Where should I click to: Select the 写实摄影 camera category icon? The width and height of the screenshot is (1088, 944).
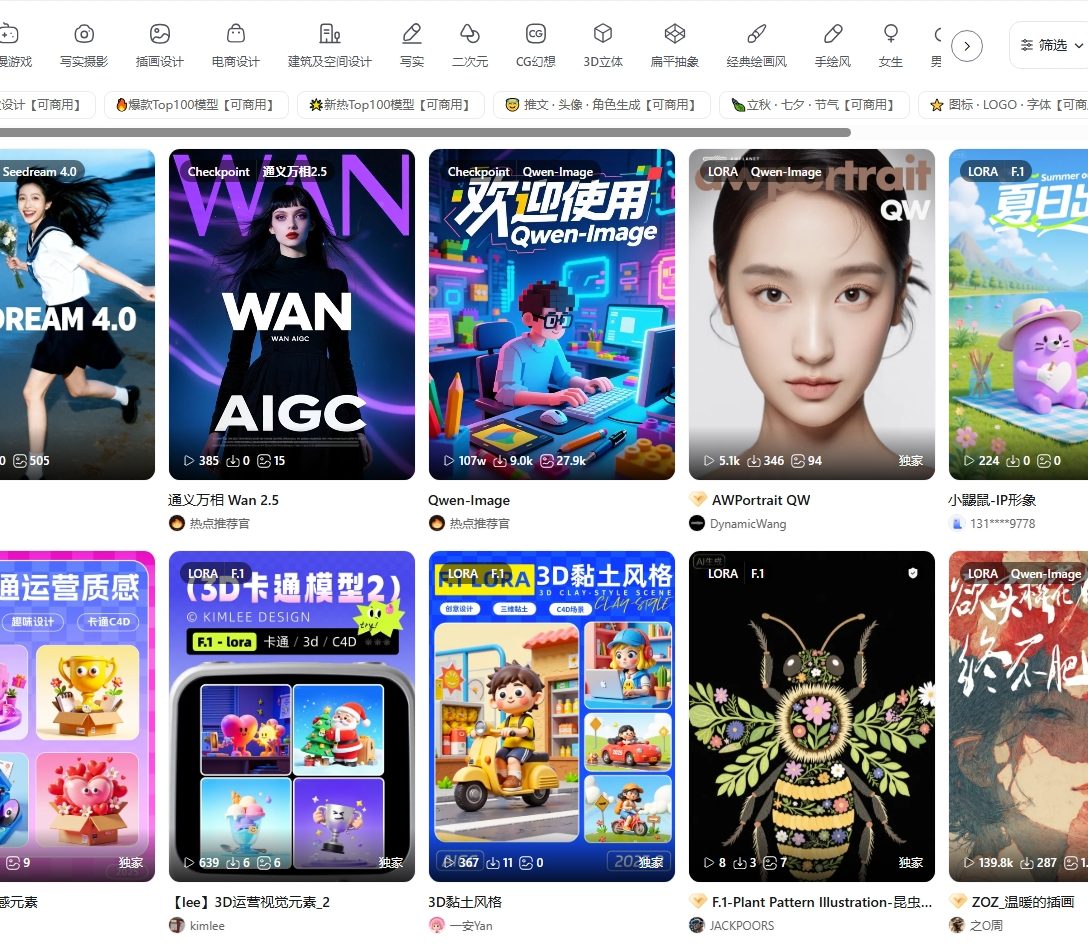(84, 35)
